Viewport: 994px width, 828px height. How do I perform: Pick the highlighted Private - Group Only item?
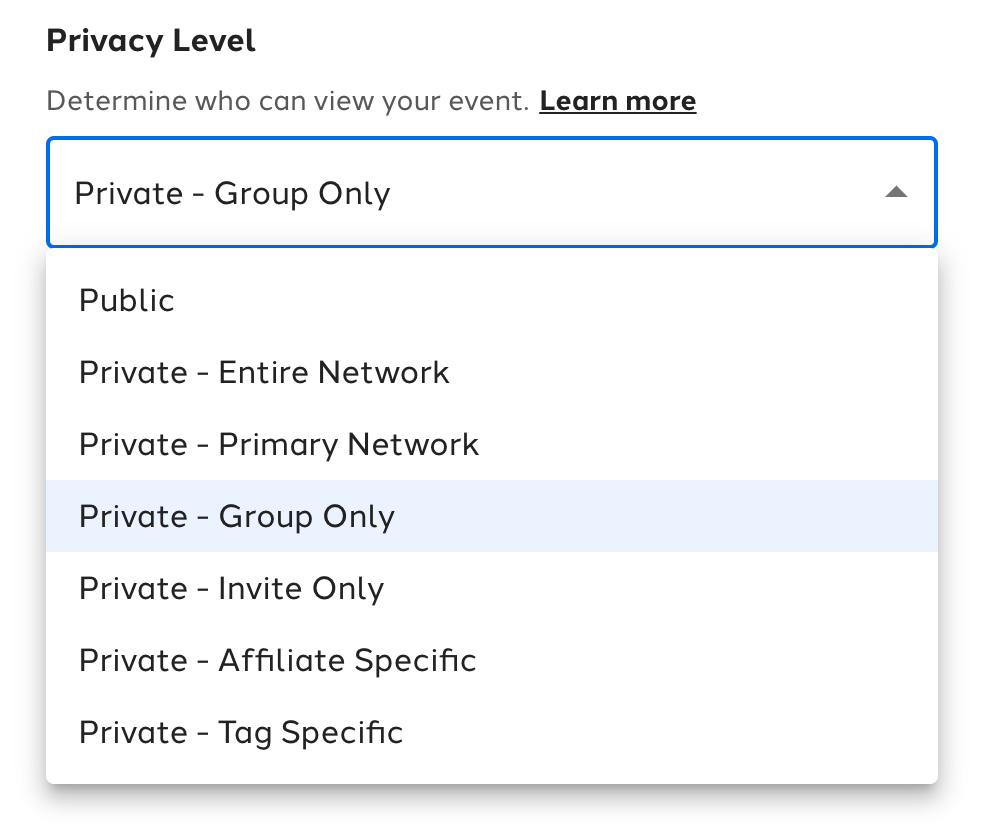coord(237,517)
